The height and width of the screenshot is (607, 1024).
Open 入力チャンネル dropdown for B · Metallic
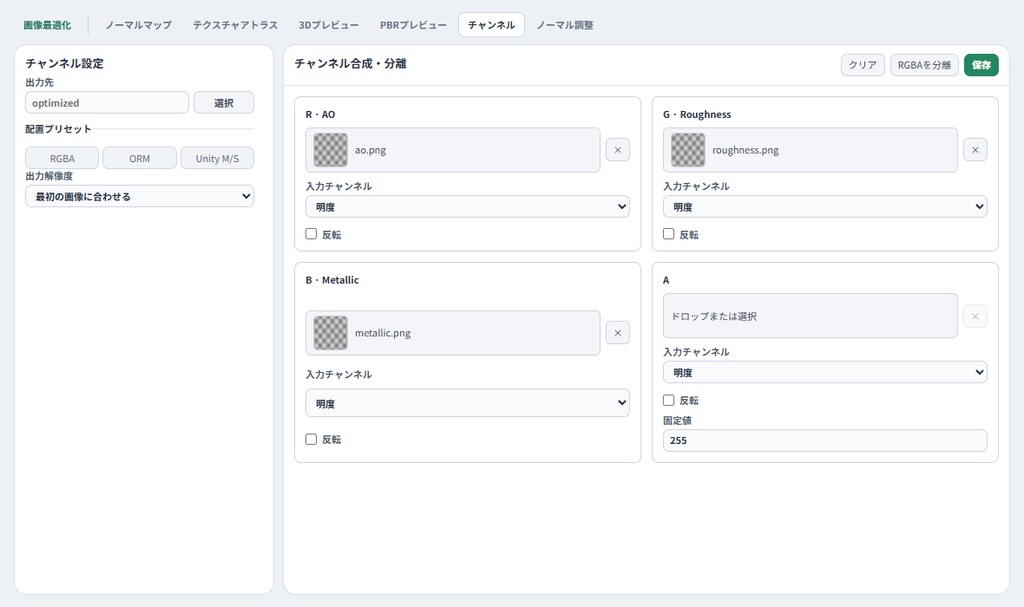coord(468,403)
